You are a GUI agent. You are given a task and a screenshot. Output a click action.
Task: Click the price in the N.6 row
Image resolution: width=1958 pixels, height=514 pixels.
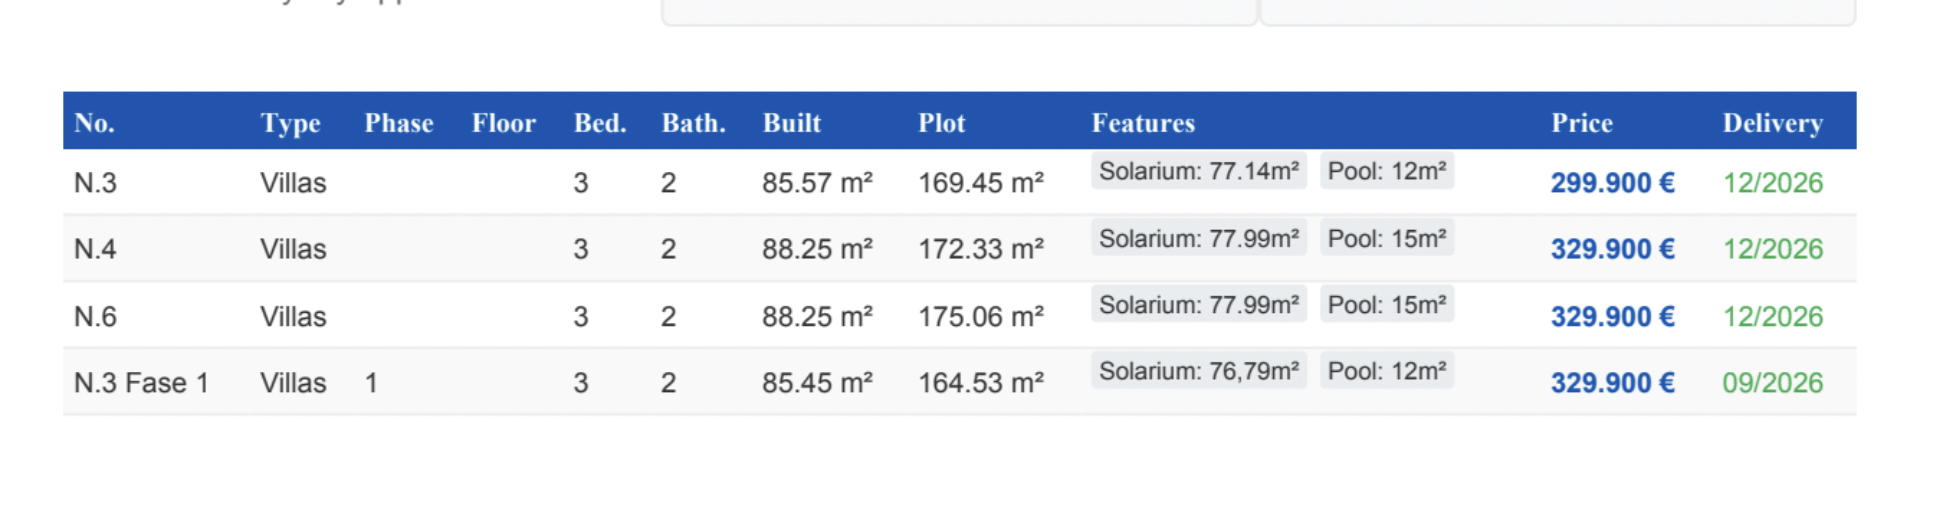pos(1612,317)
